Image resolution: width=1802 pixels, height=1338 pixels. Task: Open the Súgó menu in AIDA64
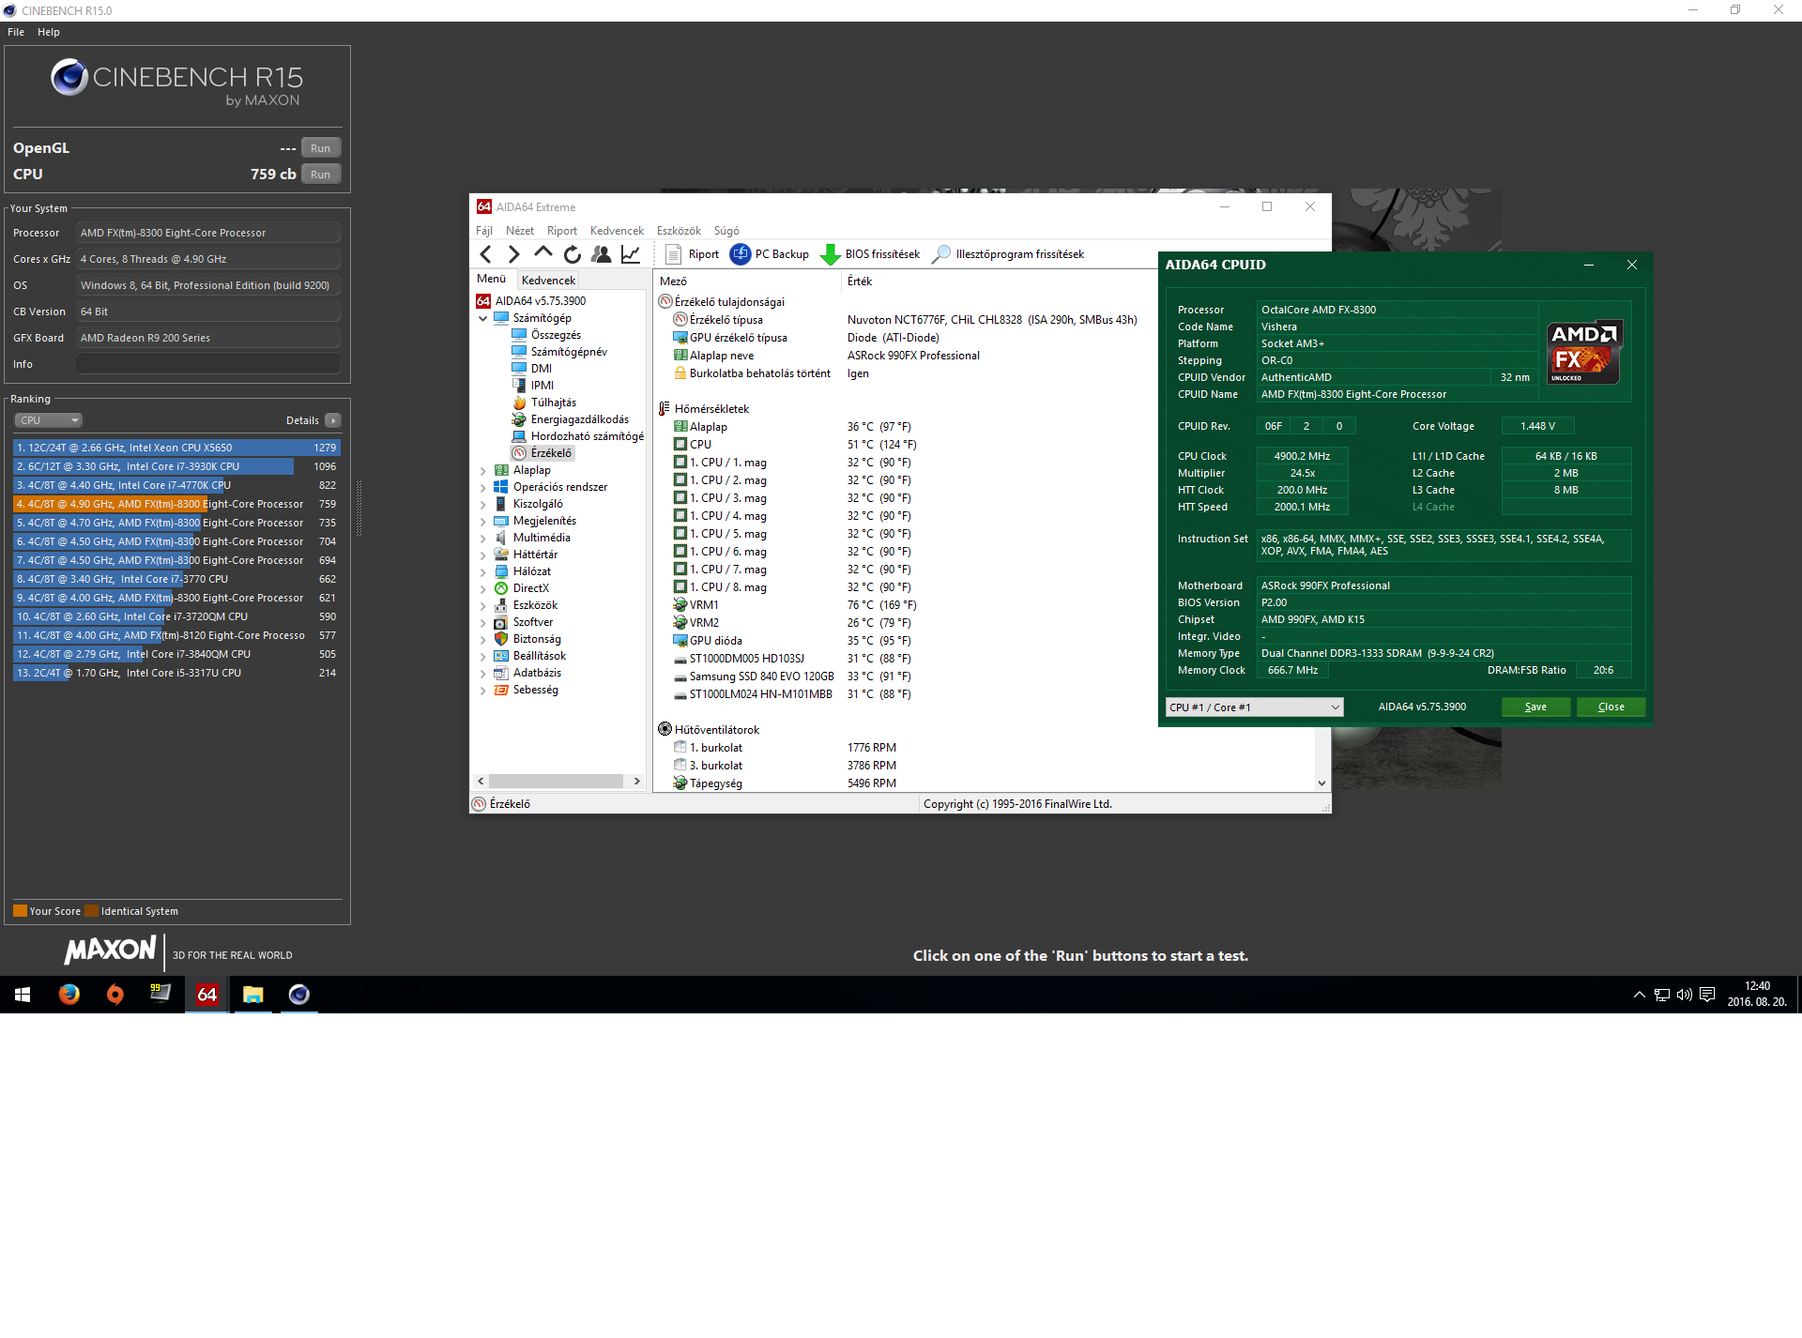coord(727,231)
